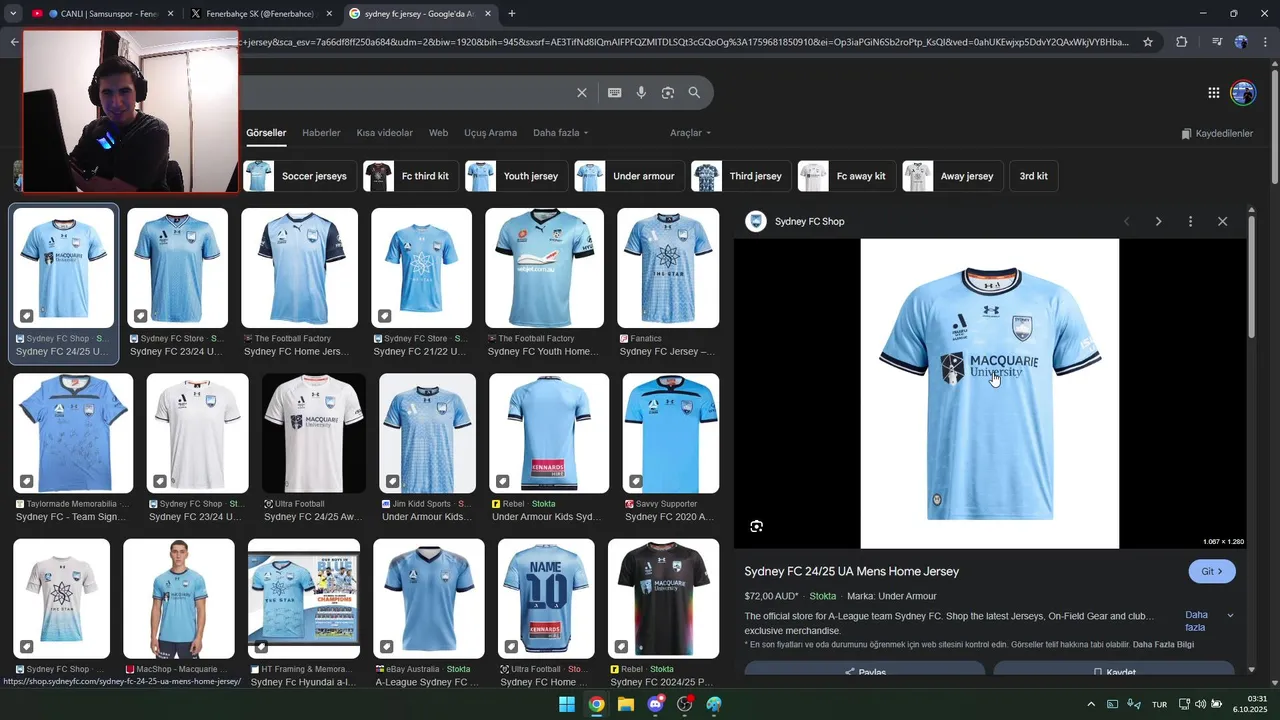Switch to the Fenerbahçe SK X tab
This screenshot has width=1280, height=720.
tap(259, 14)
